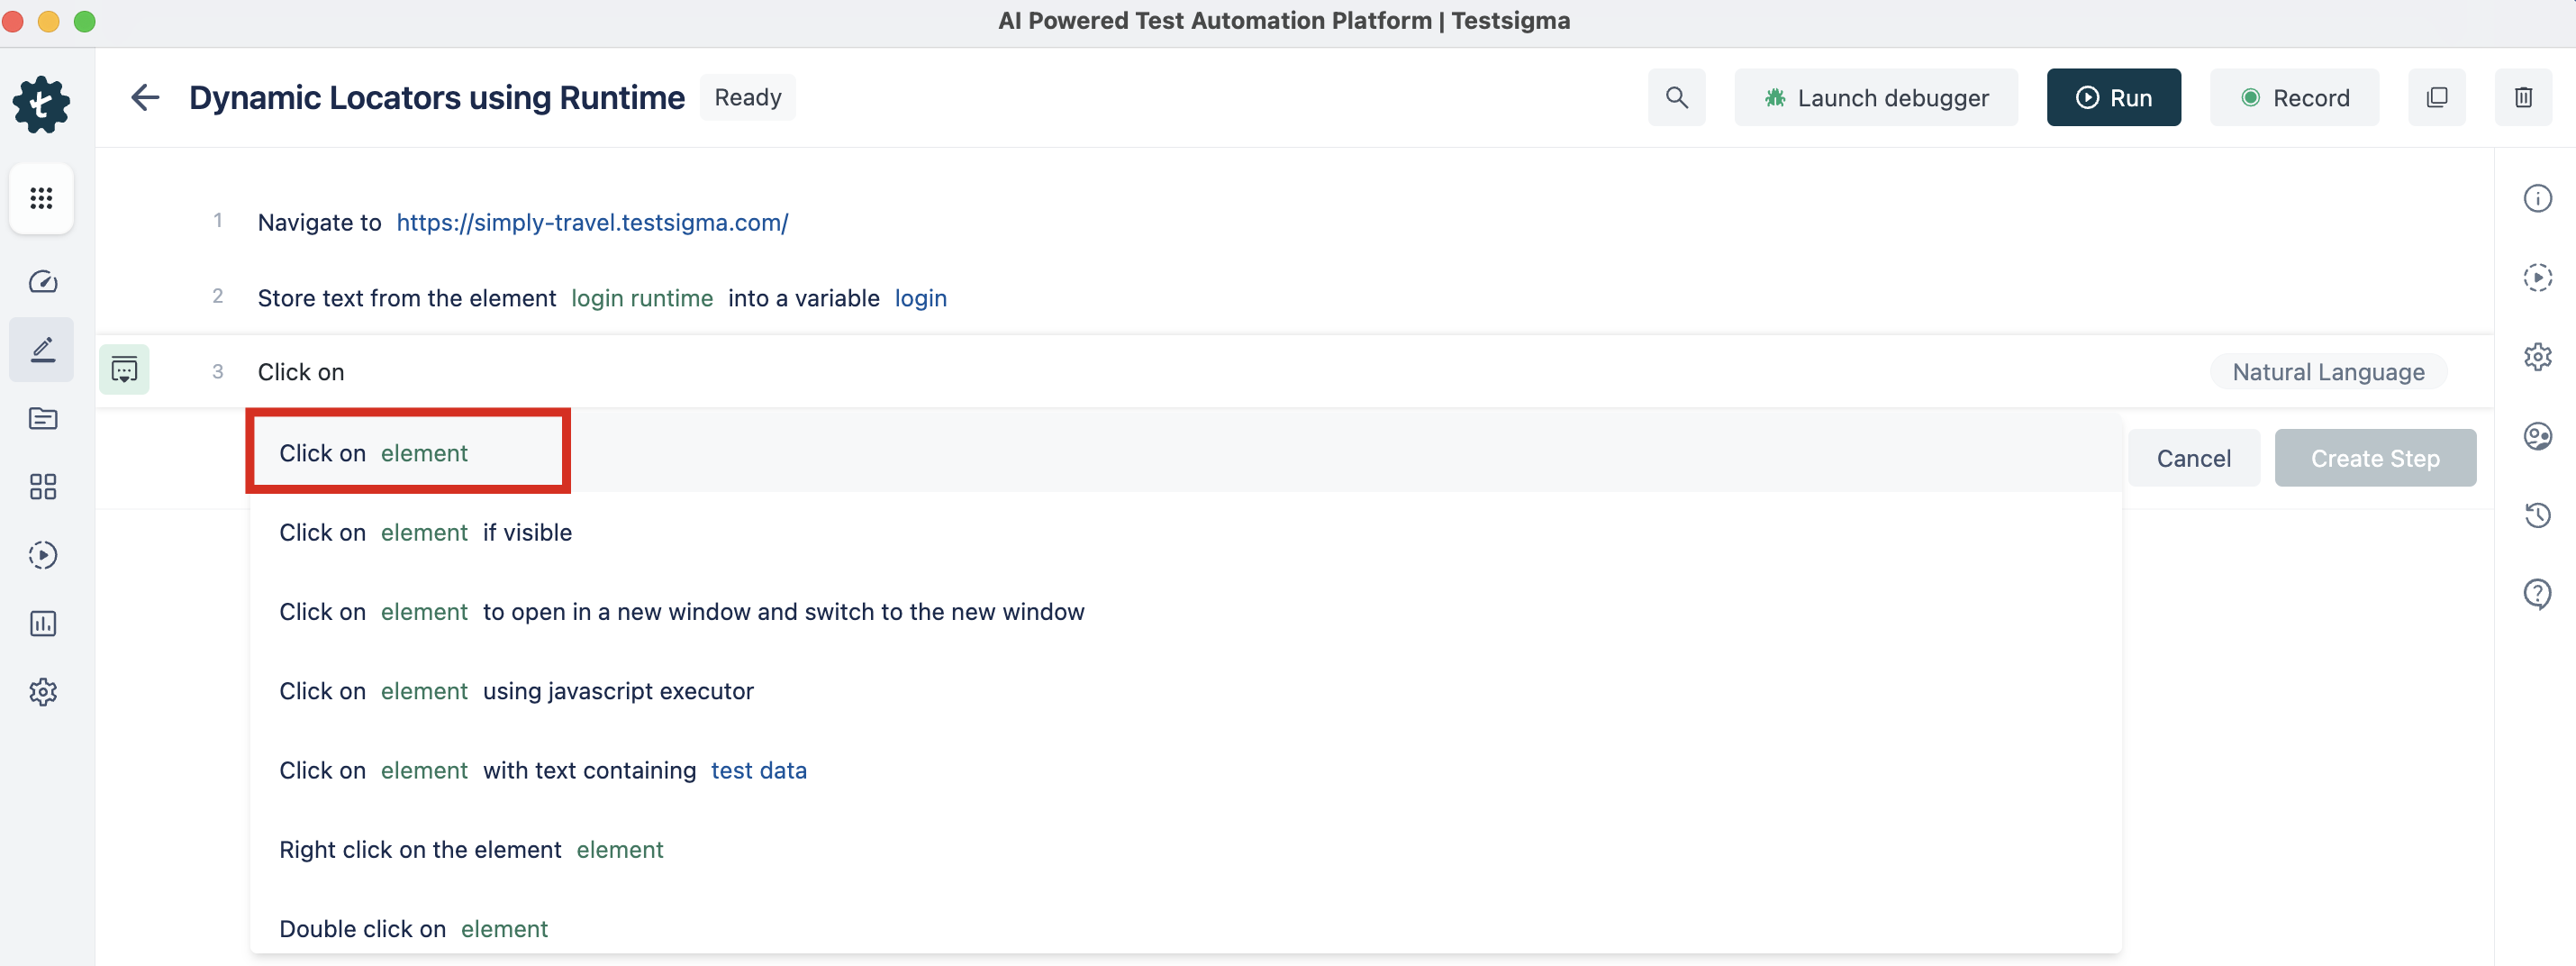Click the Ready status badge
Viewport: 2576px width, 966px height.
pos(747,97)
